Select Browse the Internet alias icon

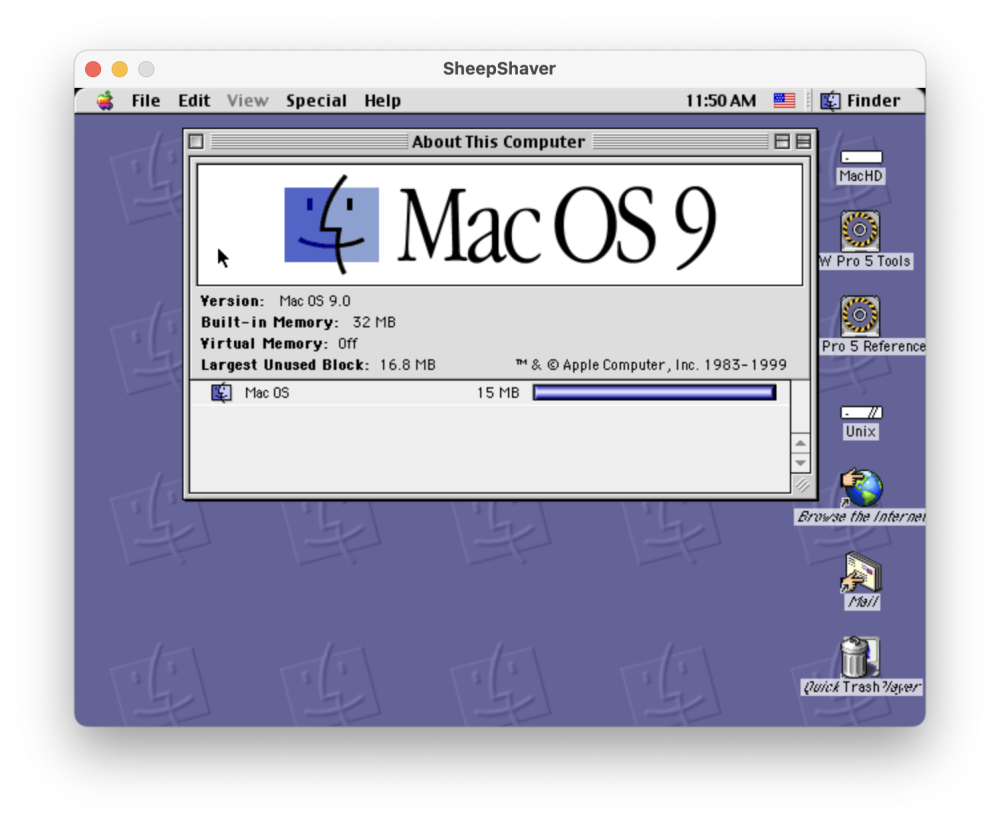tap(861, 488)
